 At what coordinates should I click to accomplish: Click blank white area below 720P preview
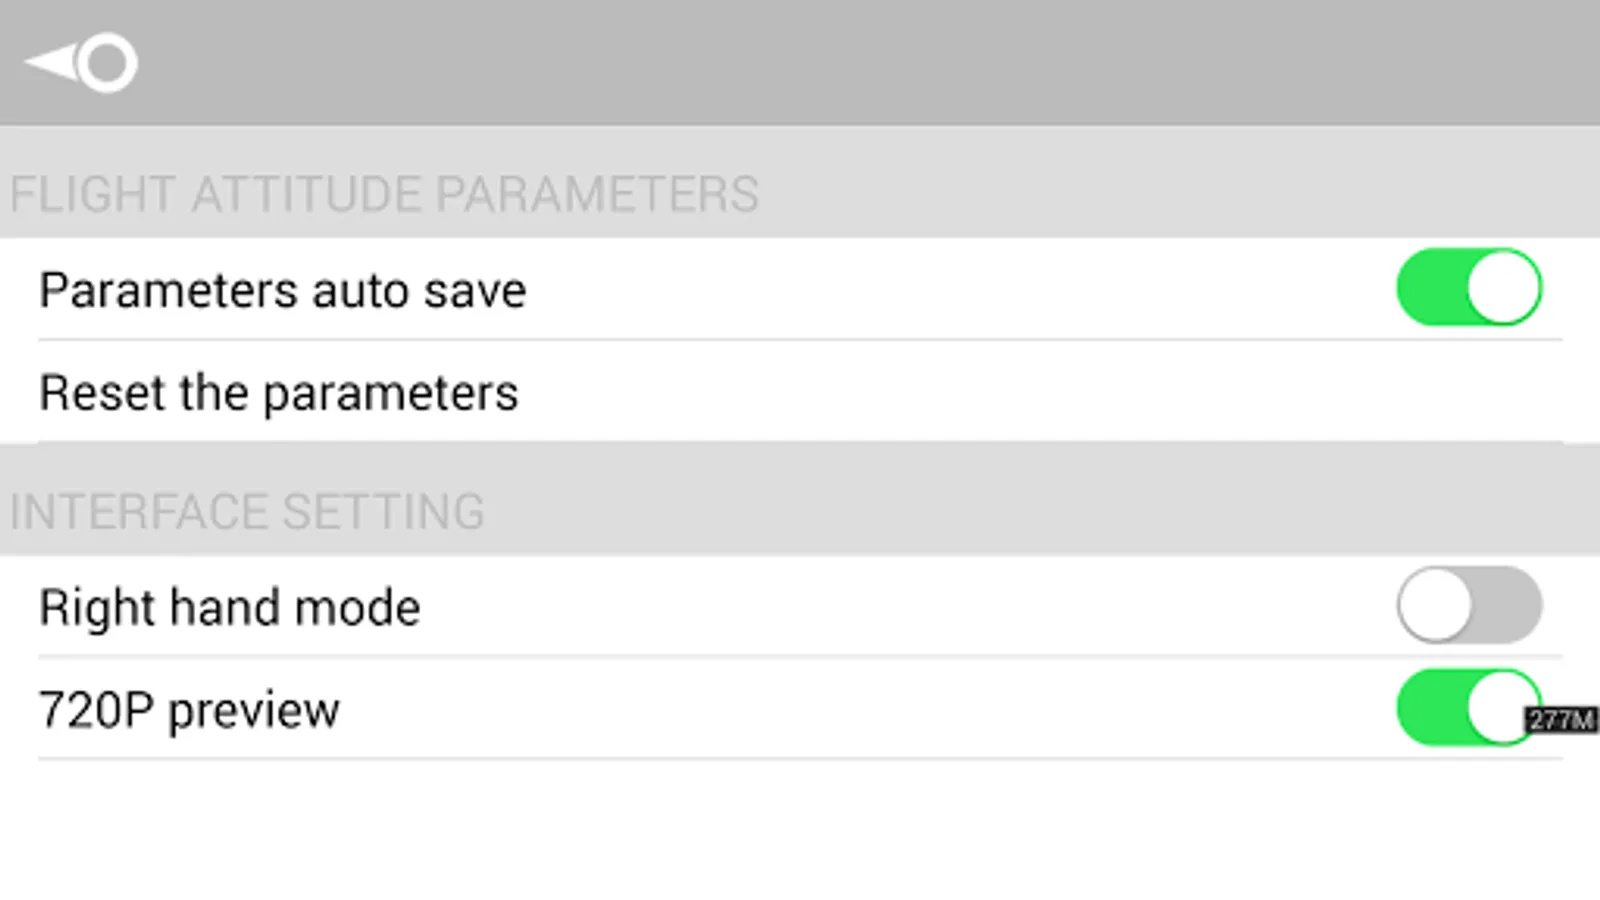pyautogui.click(x=800, y=830)
